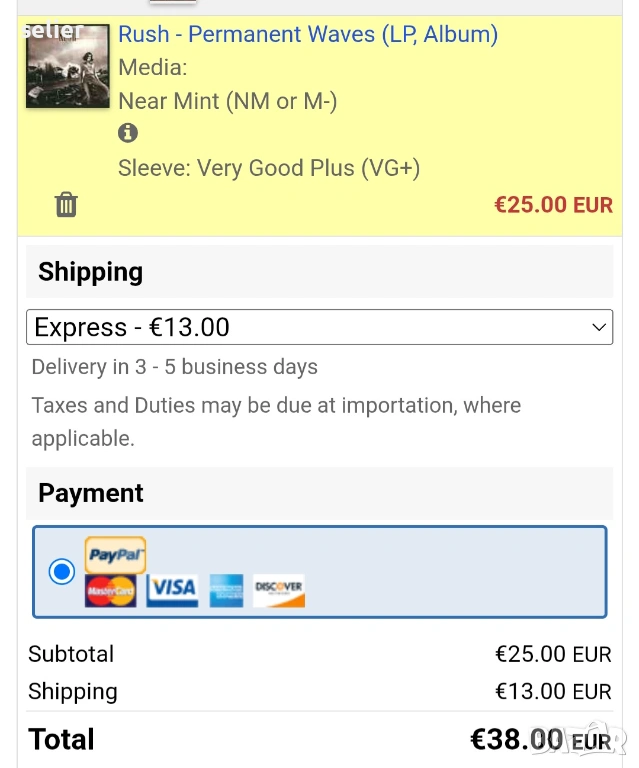
Task: Click the Subtotal label
Action: 71,654
